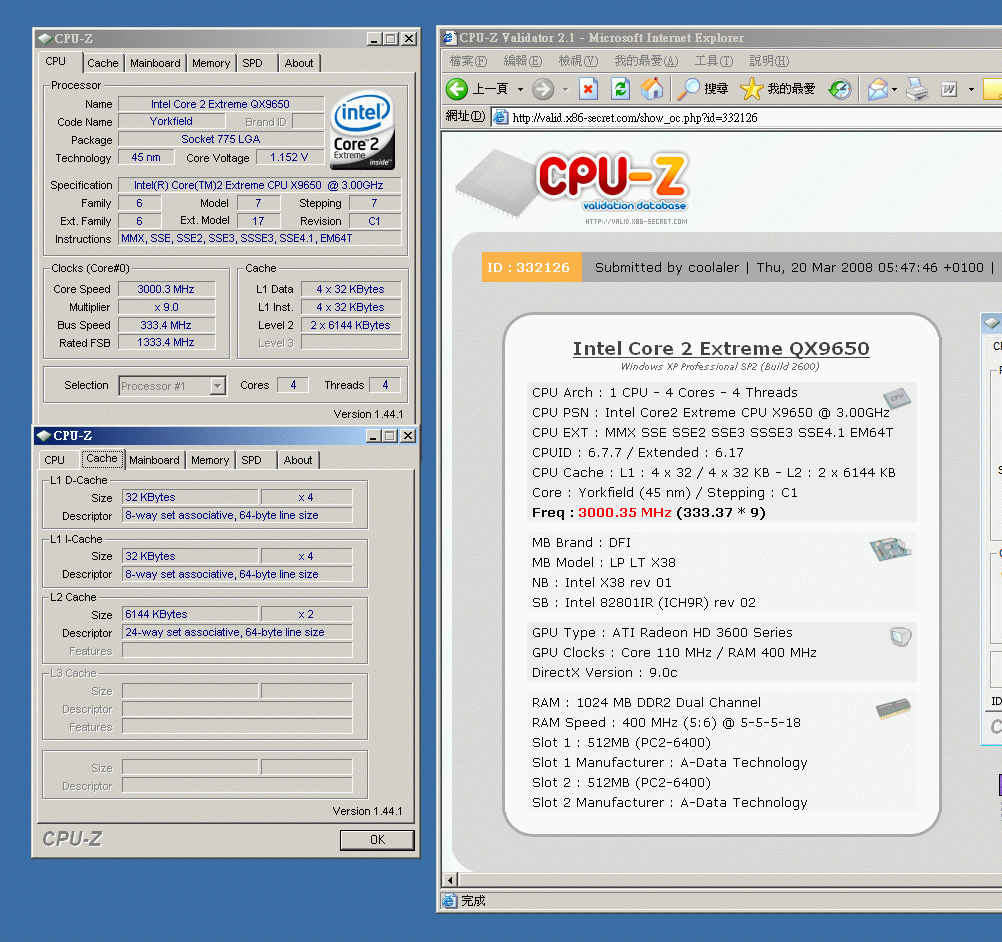Viewport: 1002px width, 942px height.
Task: Click the Mail envelope toolbar icon
Action: [x=878, y=89]
